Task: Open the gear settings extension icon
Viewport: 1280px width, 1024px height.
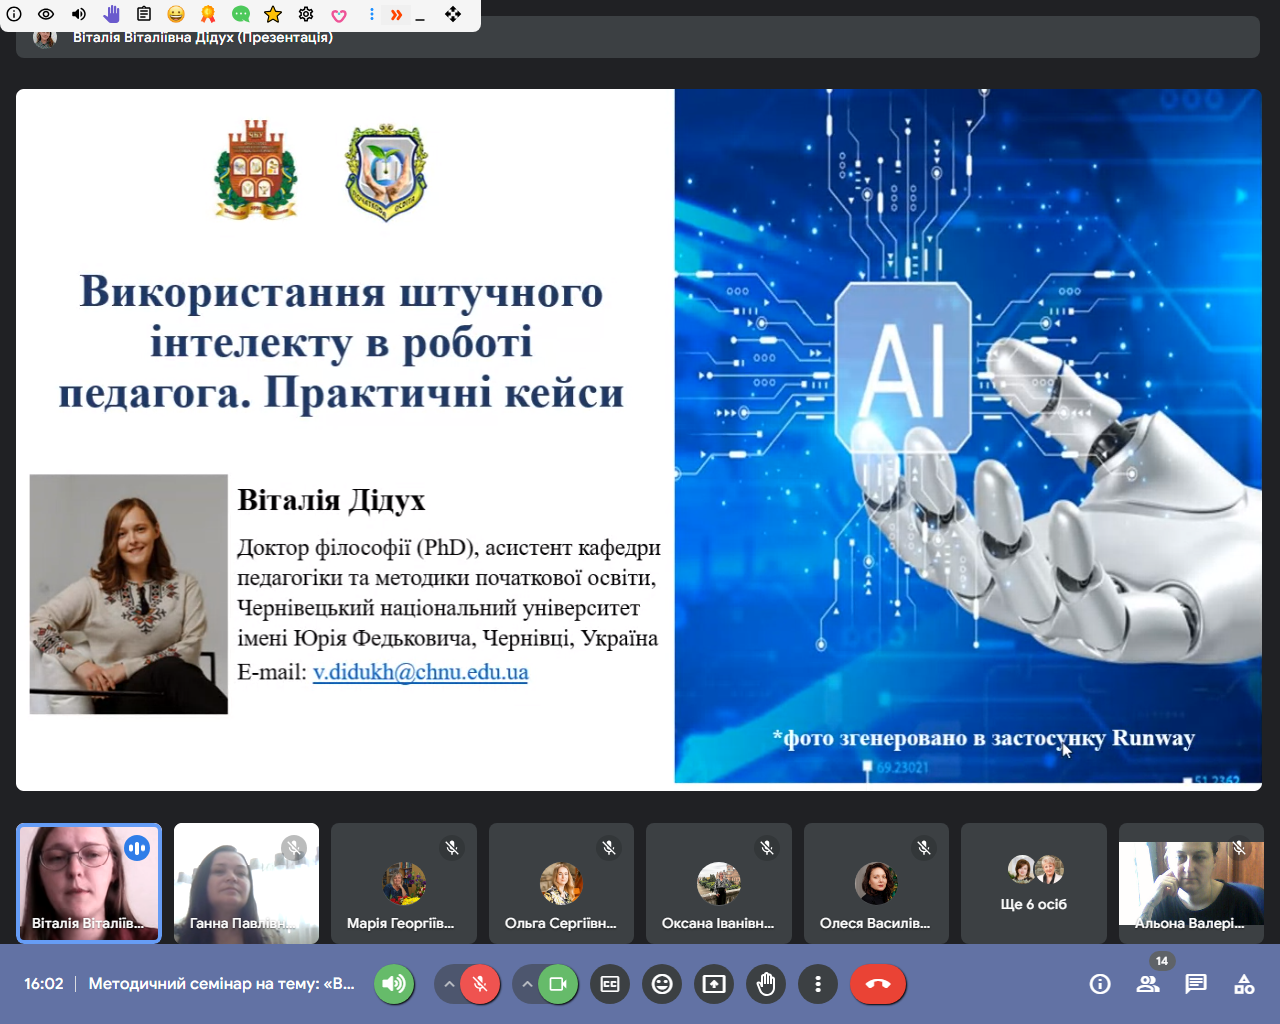Action: click(306, 14)
